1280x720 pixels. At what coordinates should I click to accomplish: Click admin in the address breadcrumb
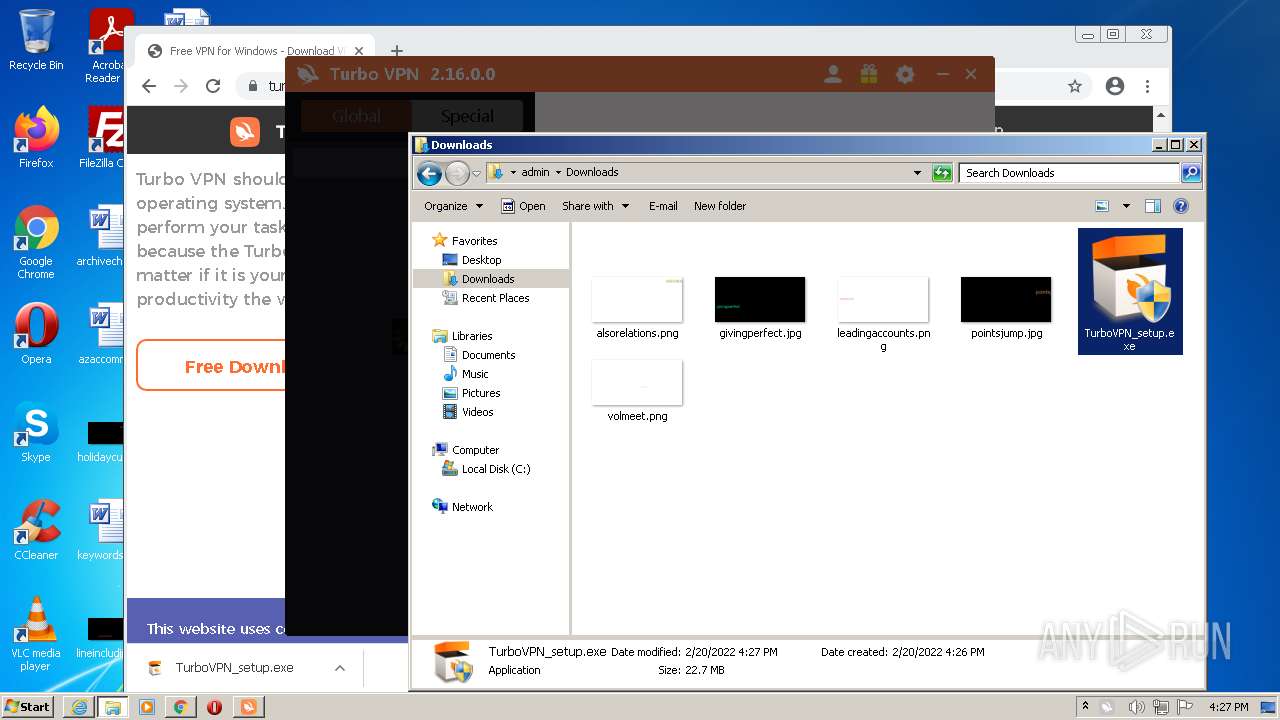[535, 172]
